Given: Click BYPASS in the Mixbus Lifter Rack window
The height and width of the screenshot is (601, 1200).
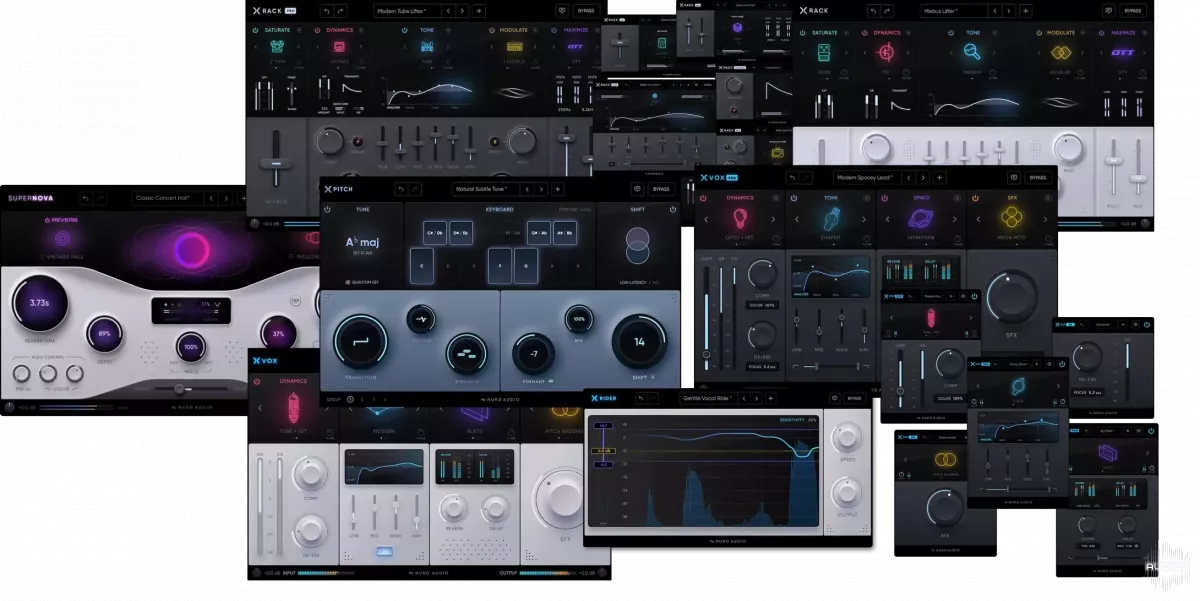Looking at the screenshot, I should [1132, 11].
